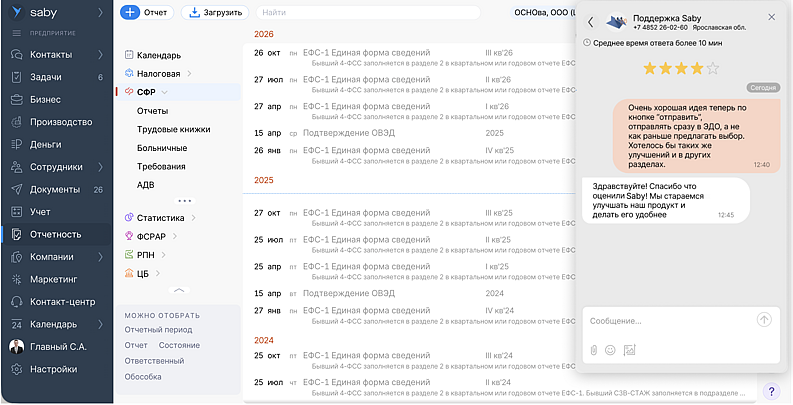This screenshot has width=793, height=405.
Task: Open Трудовые книжки subsection
Action: pos(174,129)
